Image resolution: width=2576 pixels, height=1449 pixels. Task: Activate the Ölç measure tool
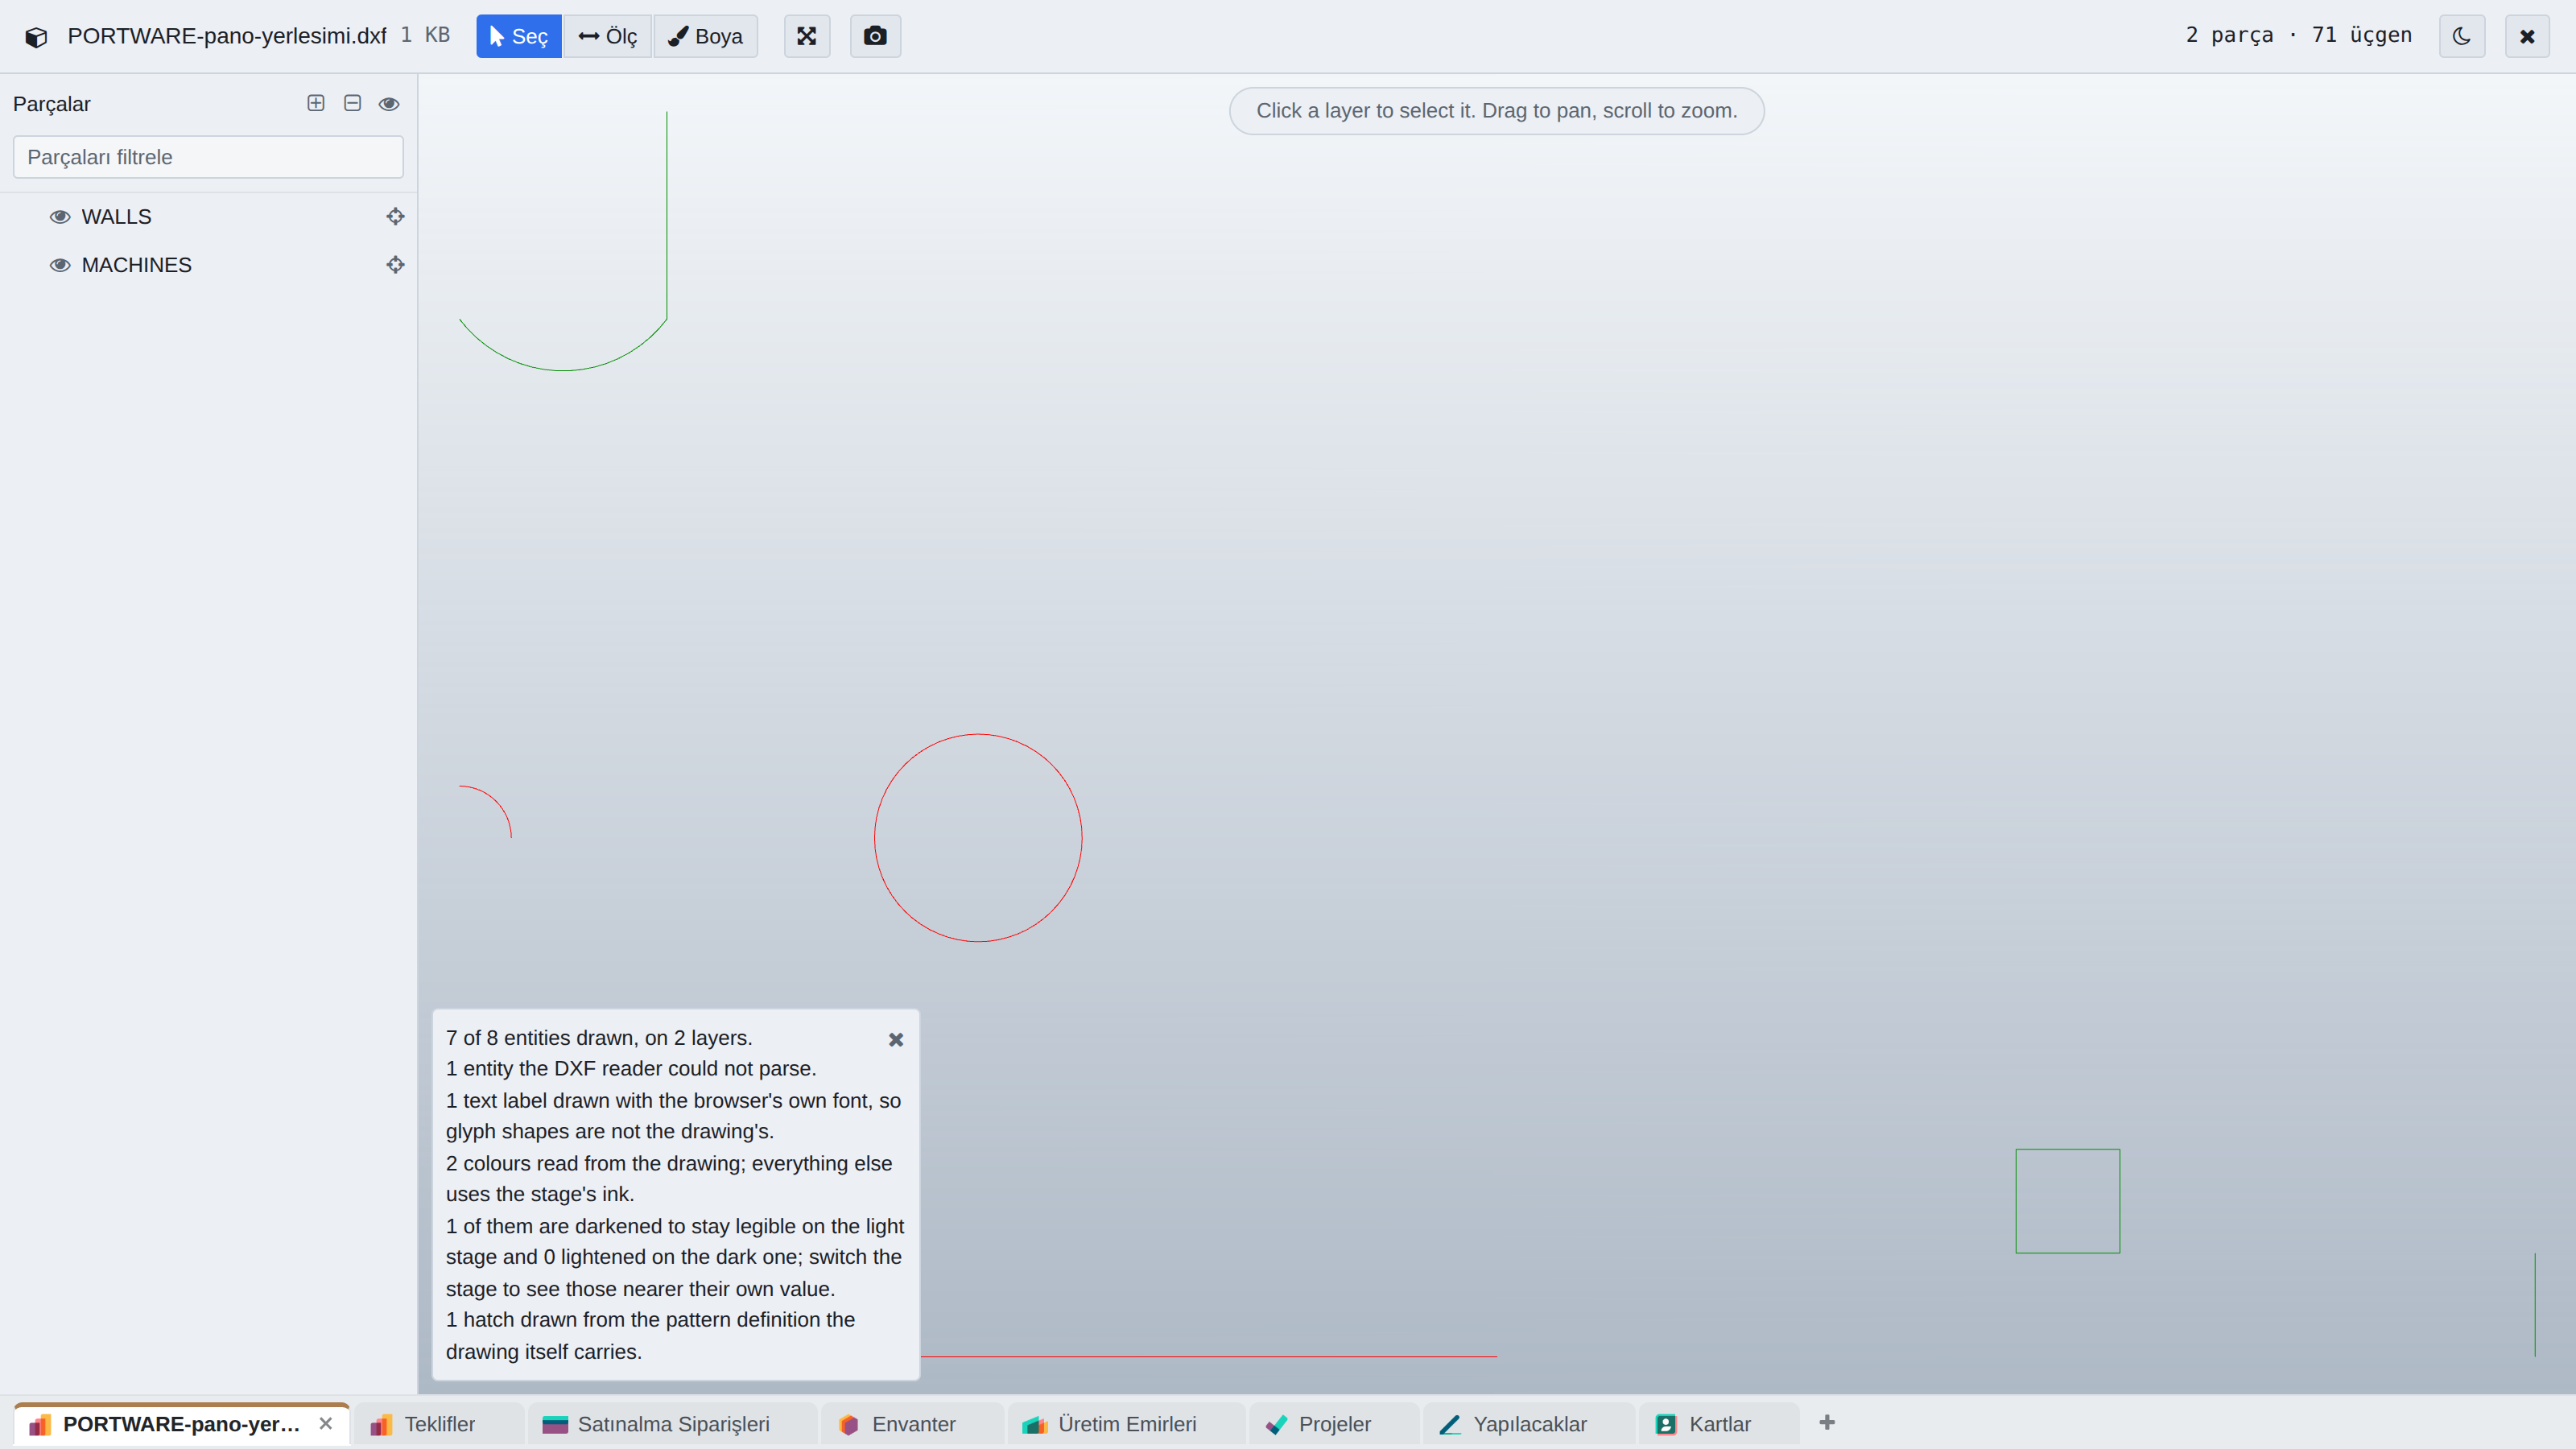pos(607,36)
